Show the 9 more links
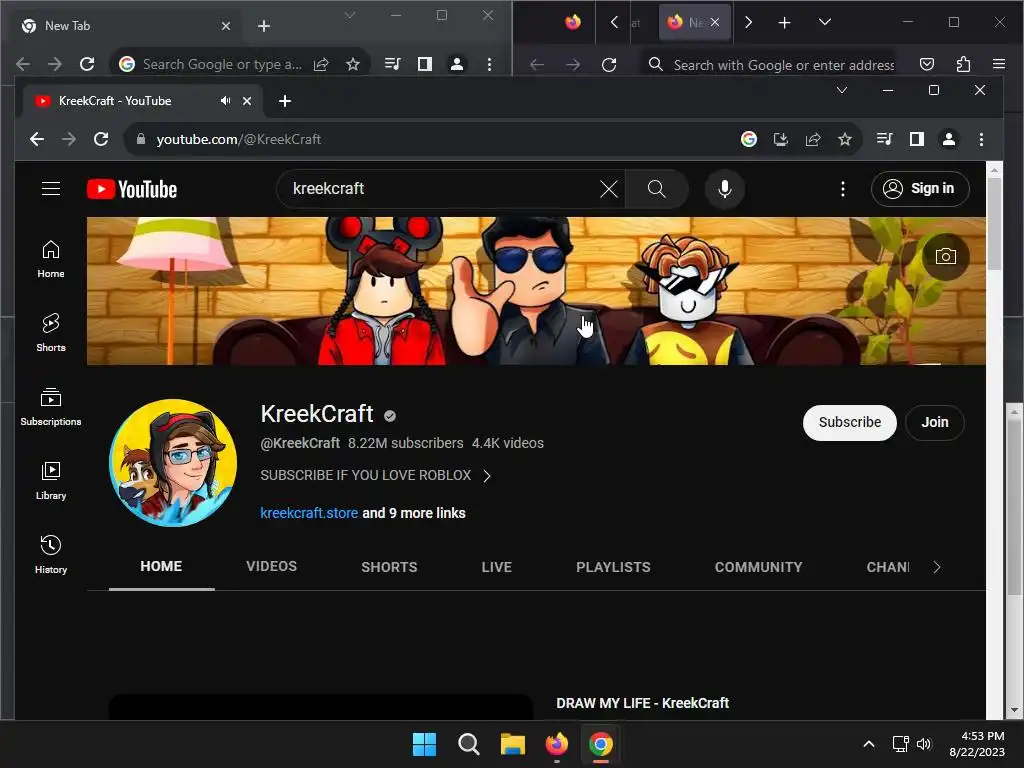This screenshot has width=1024, height=768. pos(414,513)
